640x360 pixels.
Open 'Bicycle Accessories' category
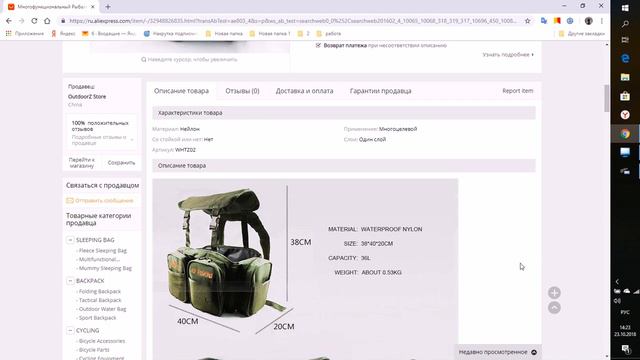[x=102, y=341]
